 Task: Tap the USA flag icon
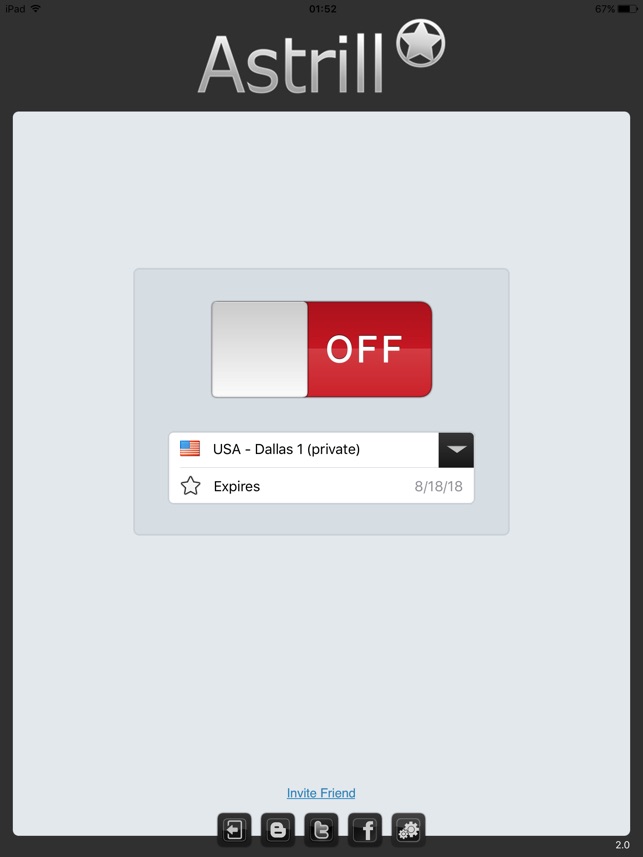190,449
